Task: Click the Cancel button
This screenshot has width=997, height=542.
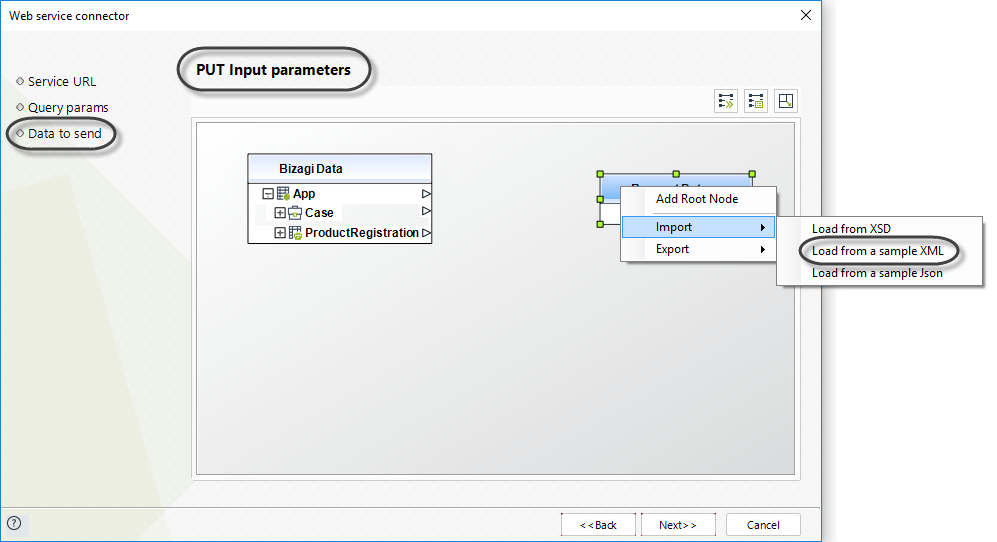Action: (x=763, y=525)
